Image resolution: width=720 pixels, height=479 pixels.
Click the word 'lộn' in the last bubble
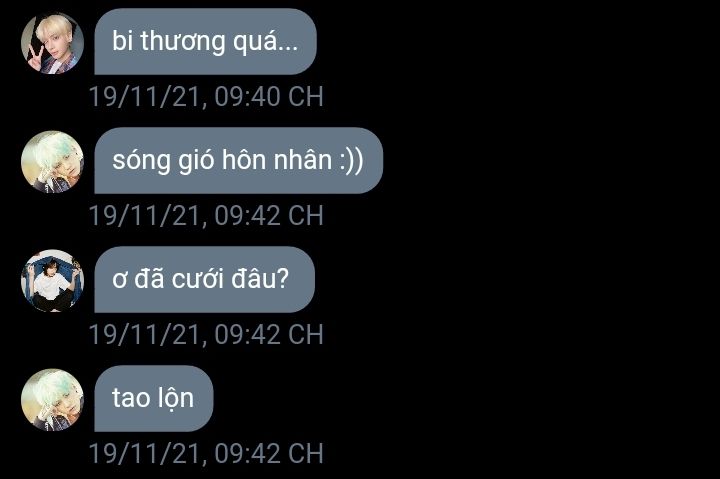[174, 398]
